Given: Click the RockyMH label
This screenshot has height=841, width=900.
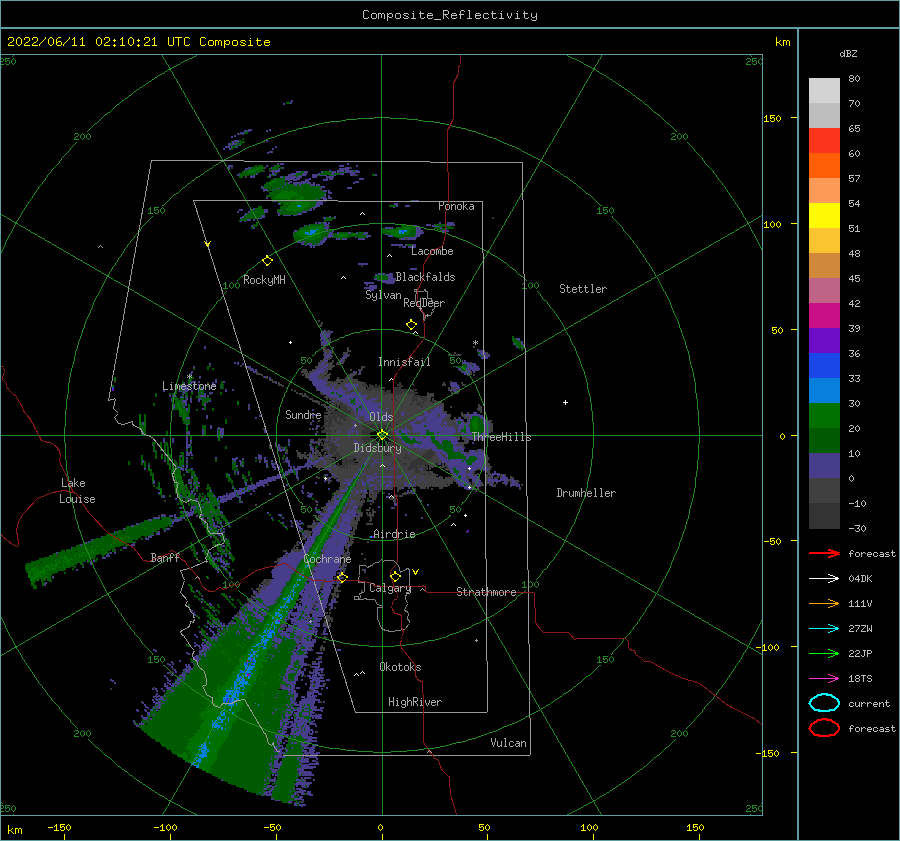Looking at the screenshot, I should (264, 280).
